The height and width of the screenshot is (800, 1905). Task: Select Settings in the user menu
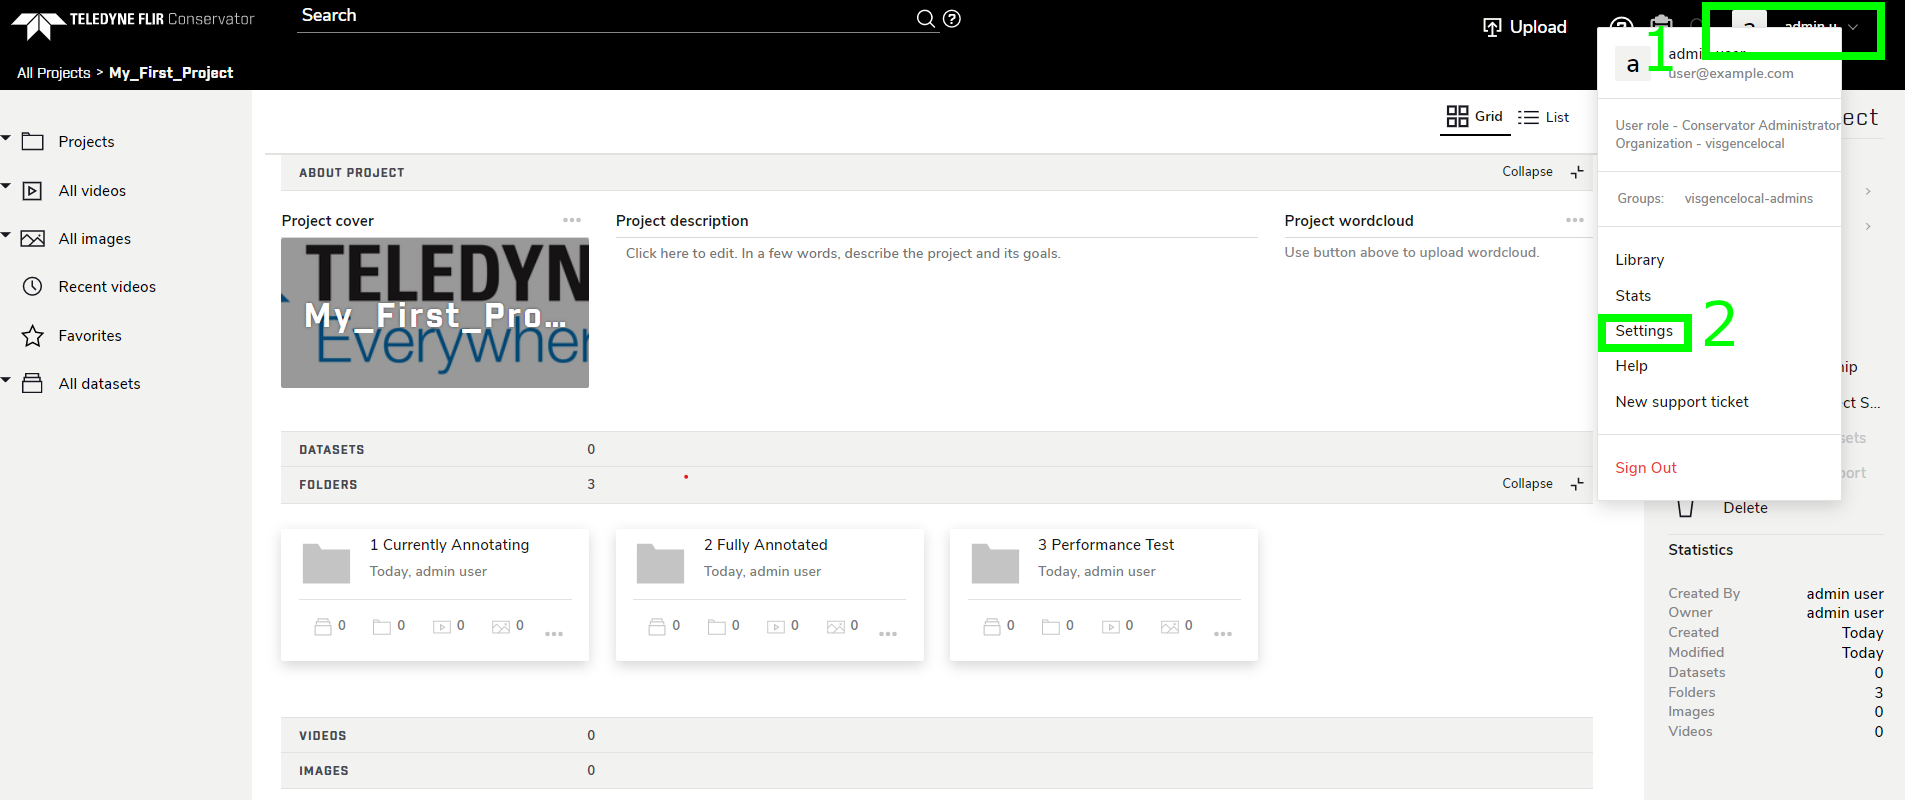tap(1643, 331)
